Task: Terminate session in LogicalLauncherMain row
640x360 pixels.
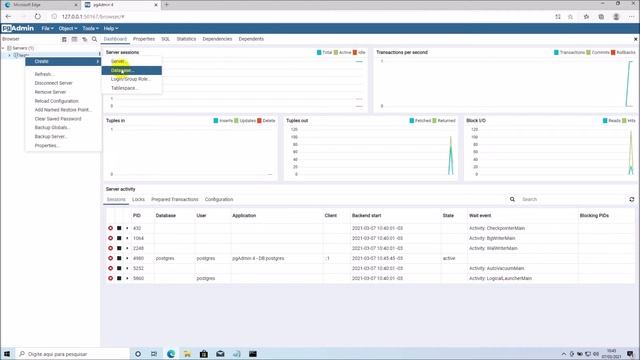Action: 110,278
